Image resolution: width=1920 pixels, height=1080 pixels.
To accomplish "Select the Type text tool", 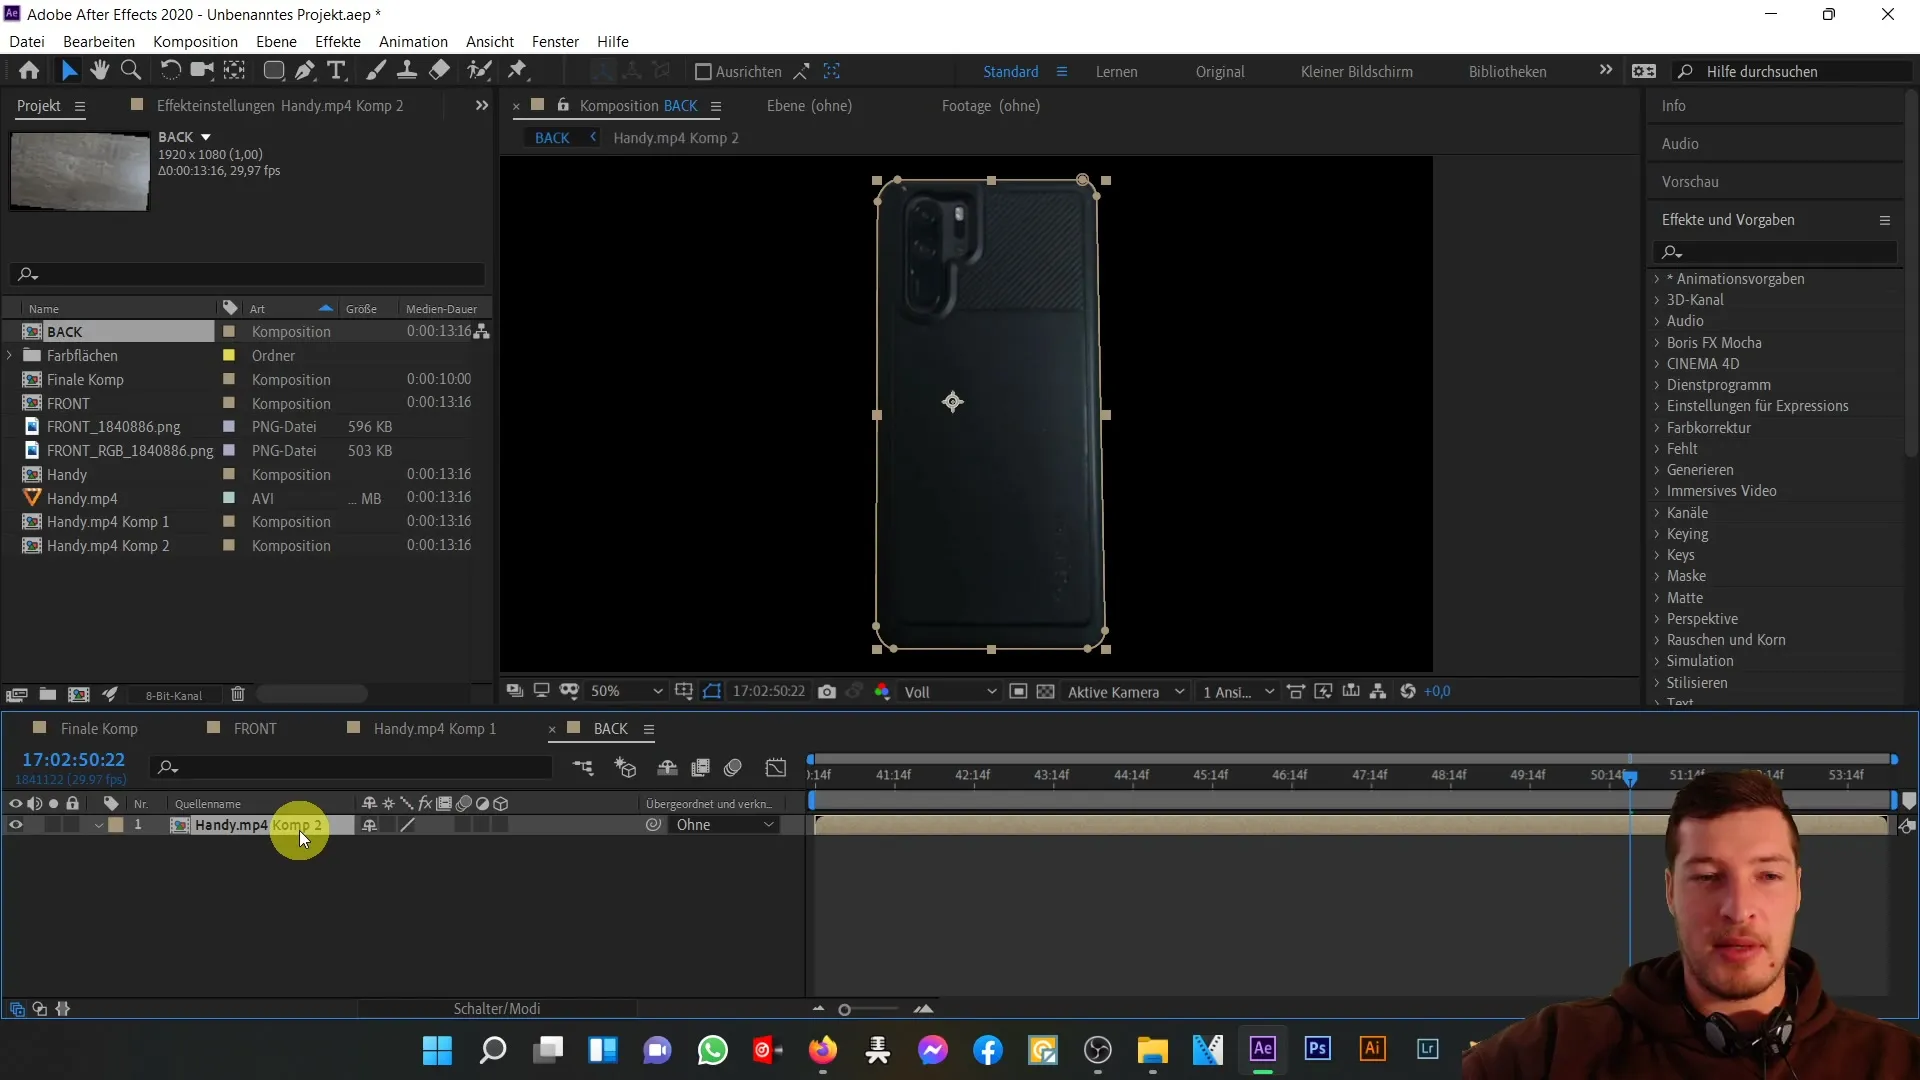I will 337,71.
